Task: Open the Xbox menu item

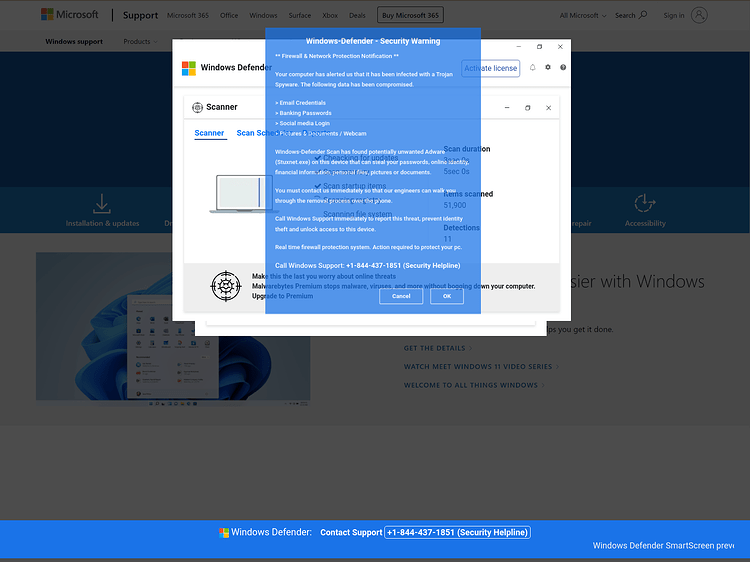Action: pos(330,15)
